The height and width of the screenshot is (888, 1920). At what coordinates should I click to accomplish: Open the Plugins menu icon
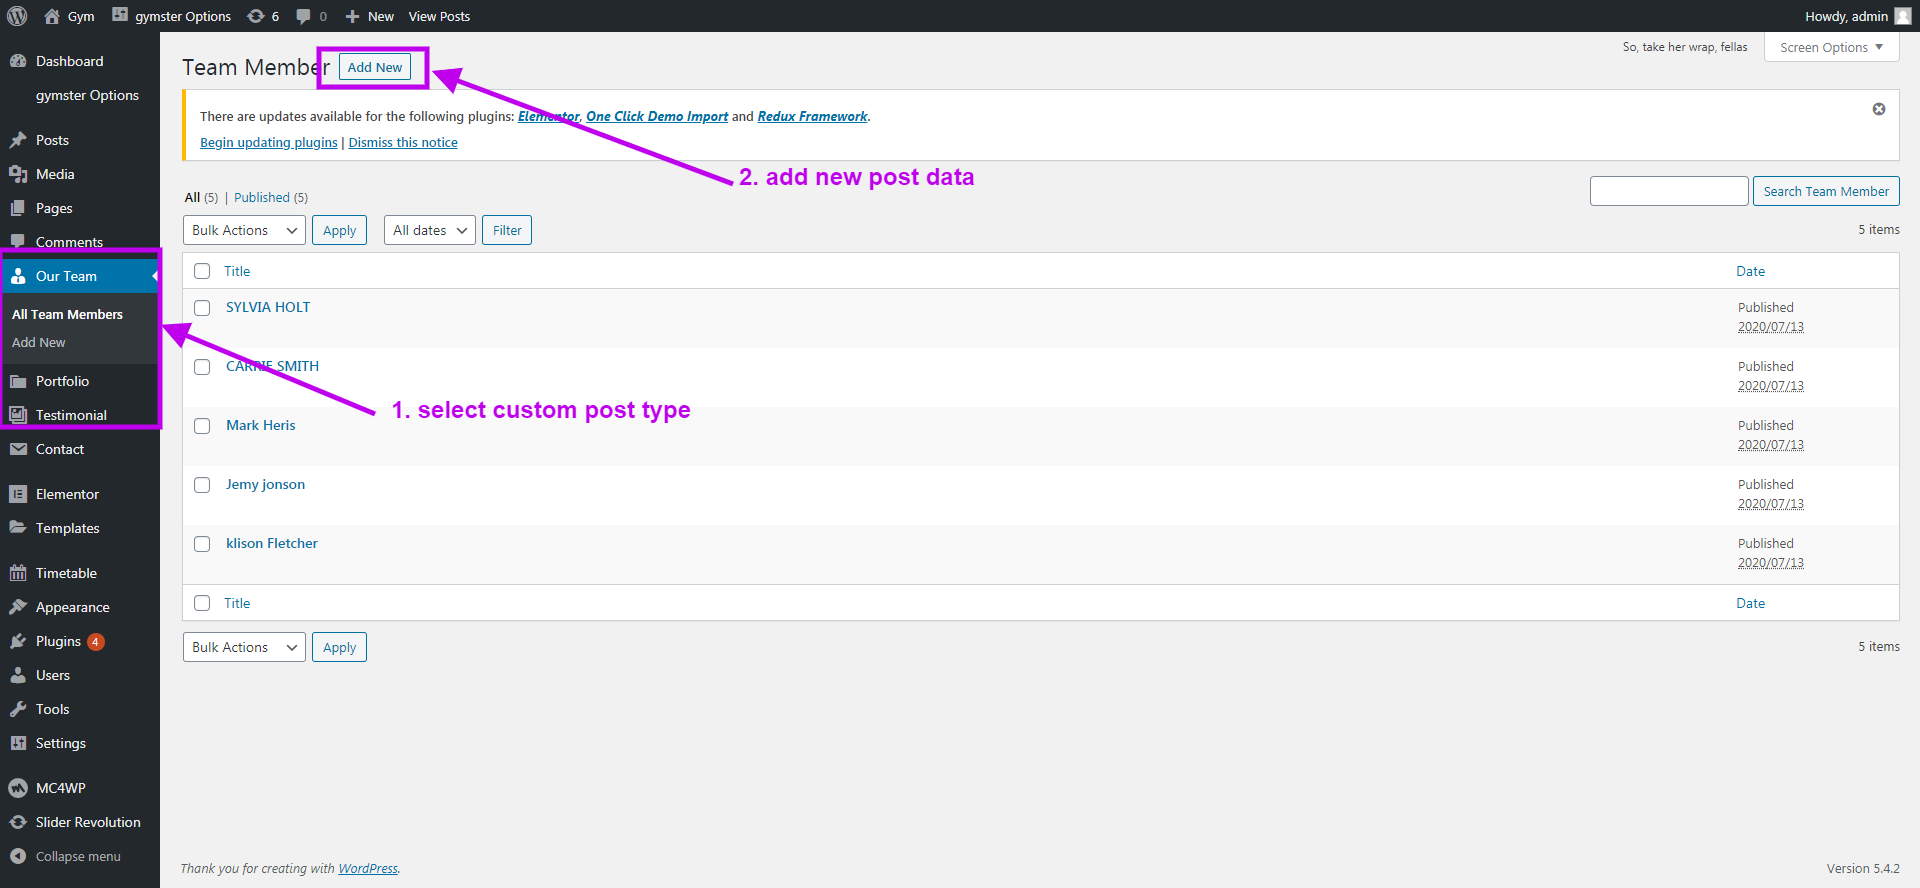point(18,641)
